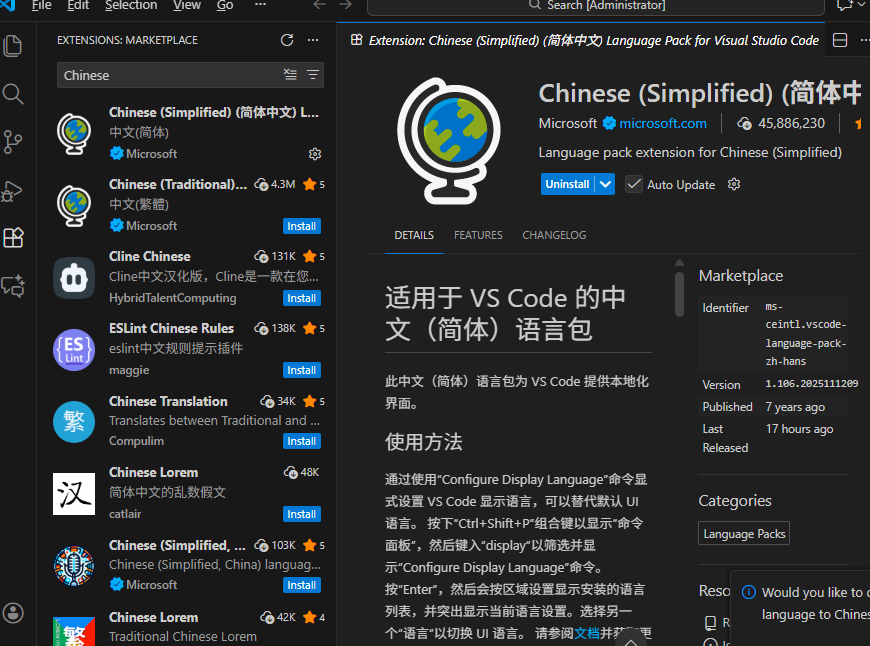Open the View menu
Viewport: 870px width, 646px height.
[x=187, y=5]
